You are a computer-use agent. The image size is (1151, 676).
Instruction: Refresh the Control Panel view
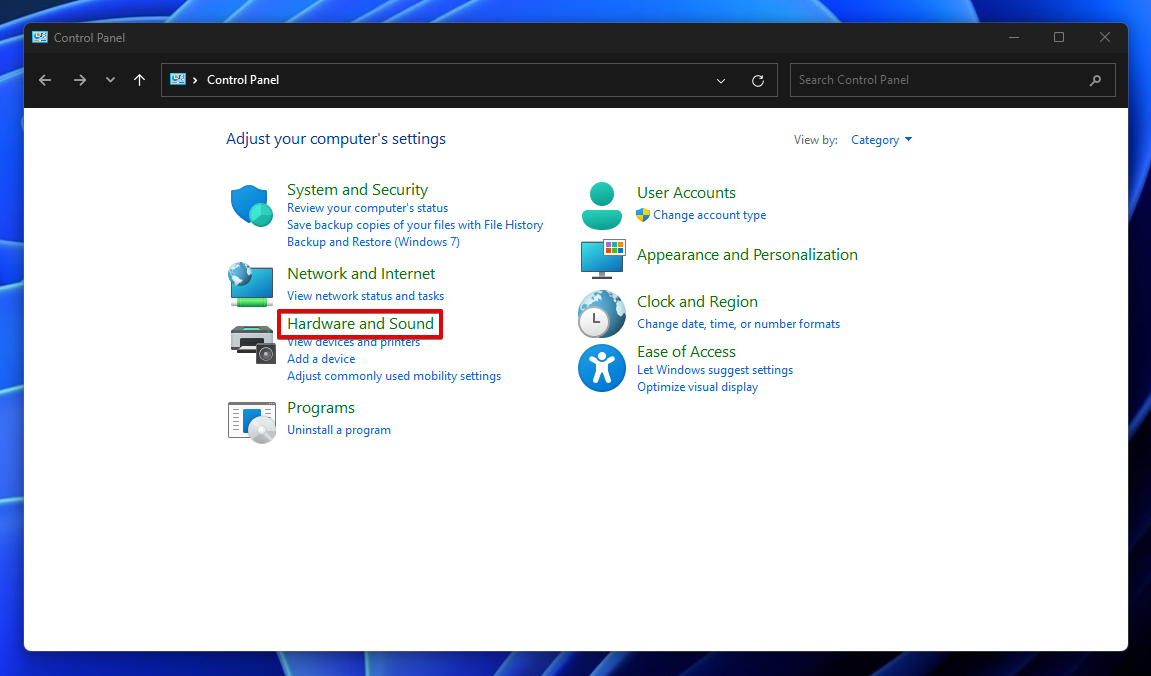(x=758, y=81)
